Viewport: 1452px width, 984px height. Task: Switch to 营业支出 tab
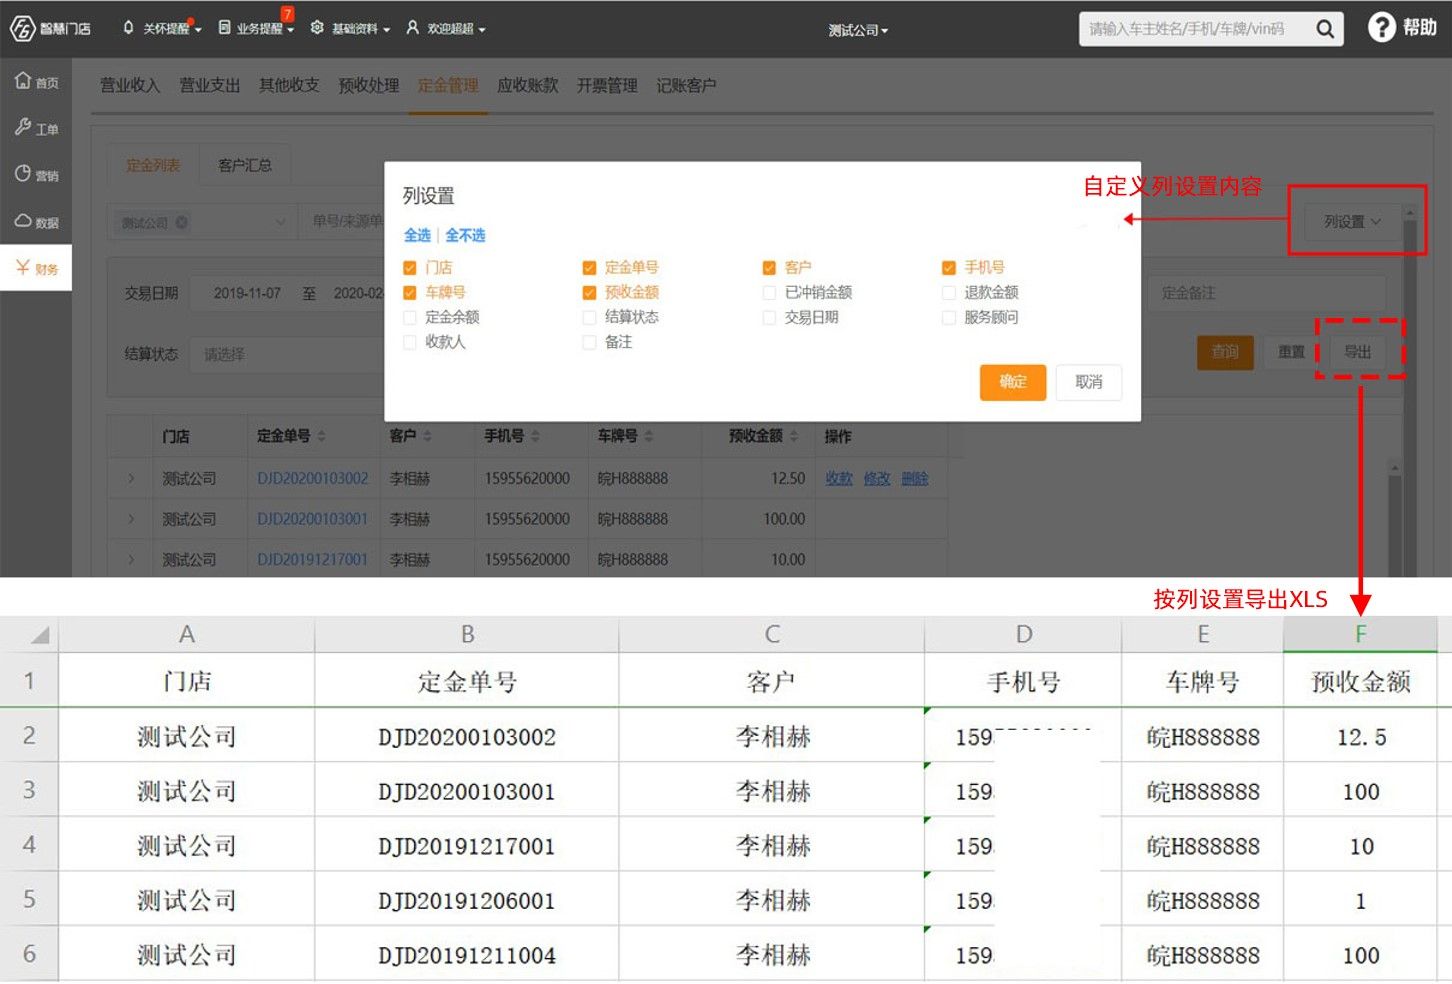210,86
